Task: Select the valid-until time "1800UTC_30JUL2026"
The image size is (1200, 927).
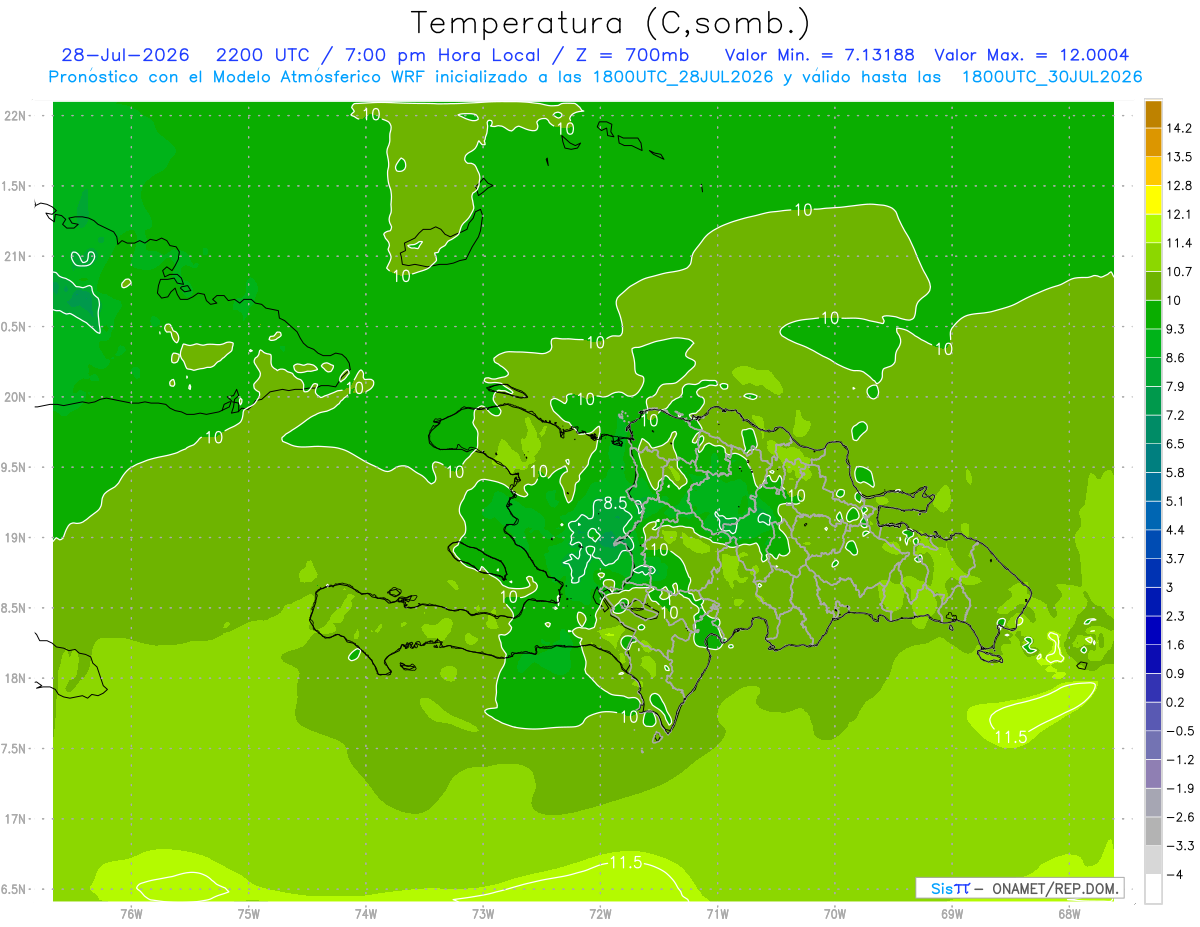Action: [x=1052, y=77]
